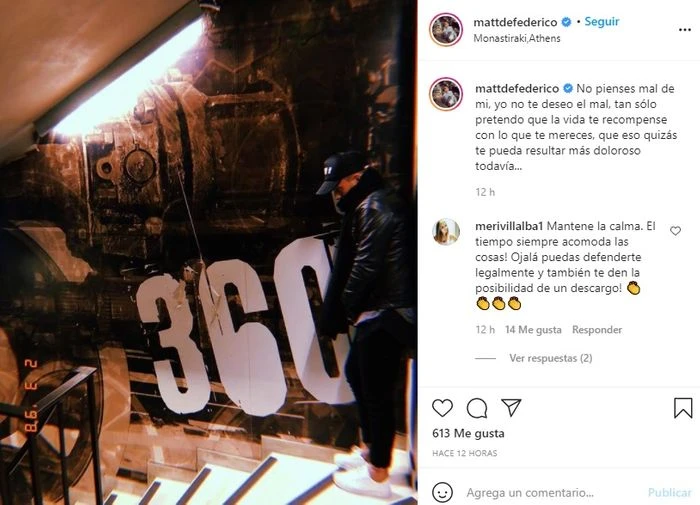Image resolution: width=700 pixels, height=505 pixels.
Task: Open the Monastiraki, Athens location link
Action: 517,38
